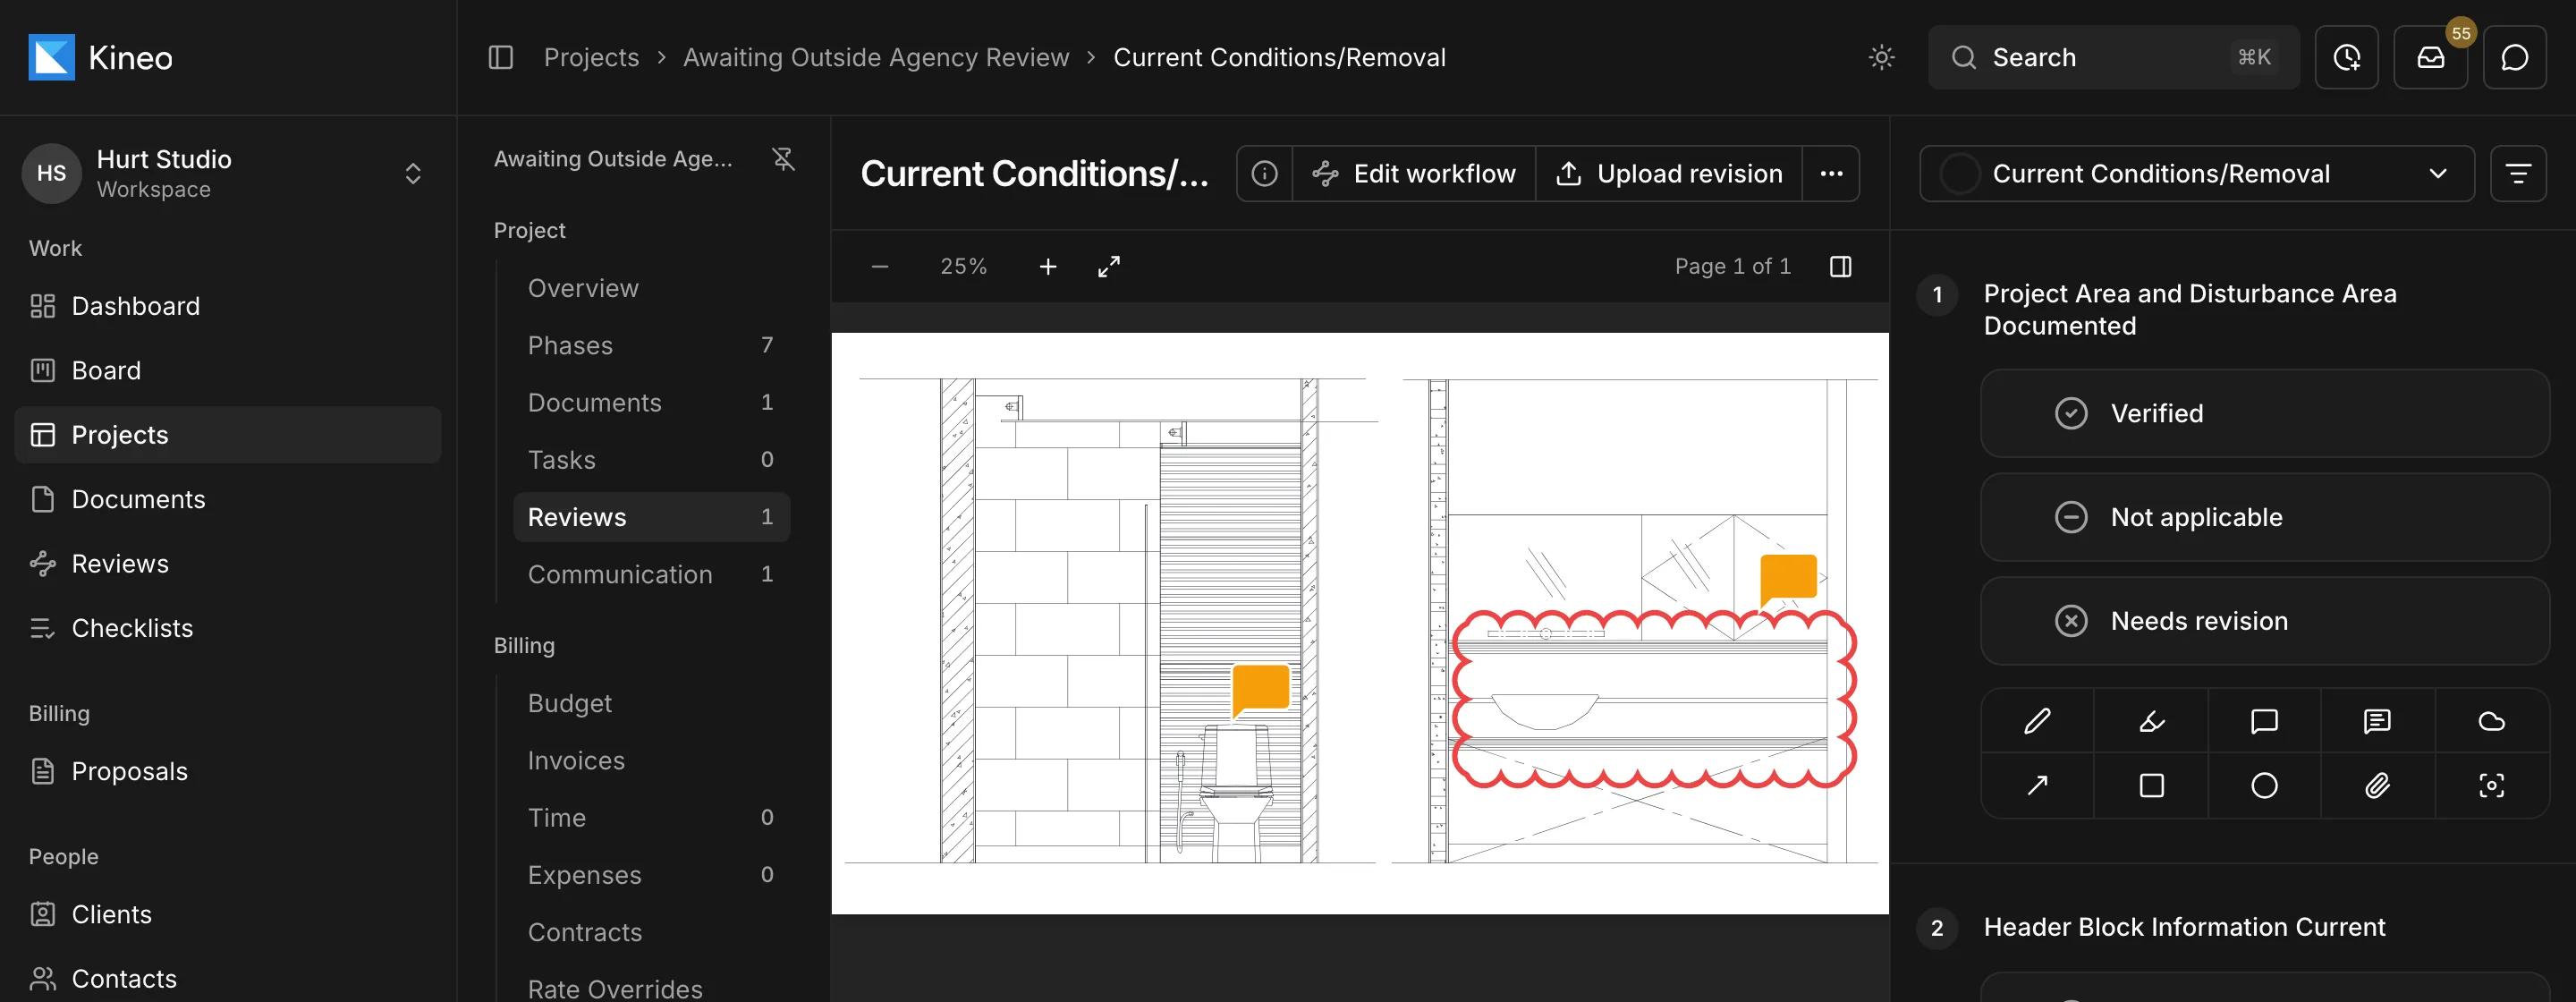The height and width of the screenshot is (1002, 2576).
Task: Open orange comment marker near toilet
Action: coord(1260,689)
